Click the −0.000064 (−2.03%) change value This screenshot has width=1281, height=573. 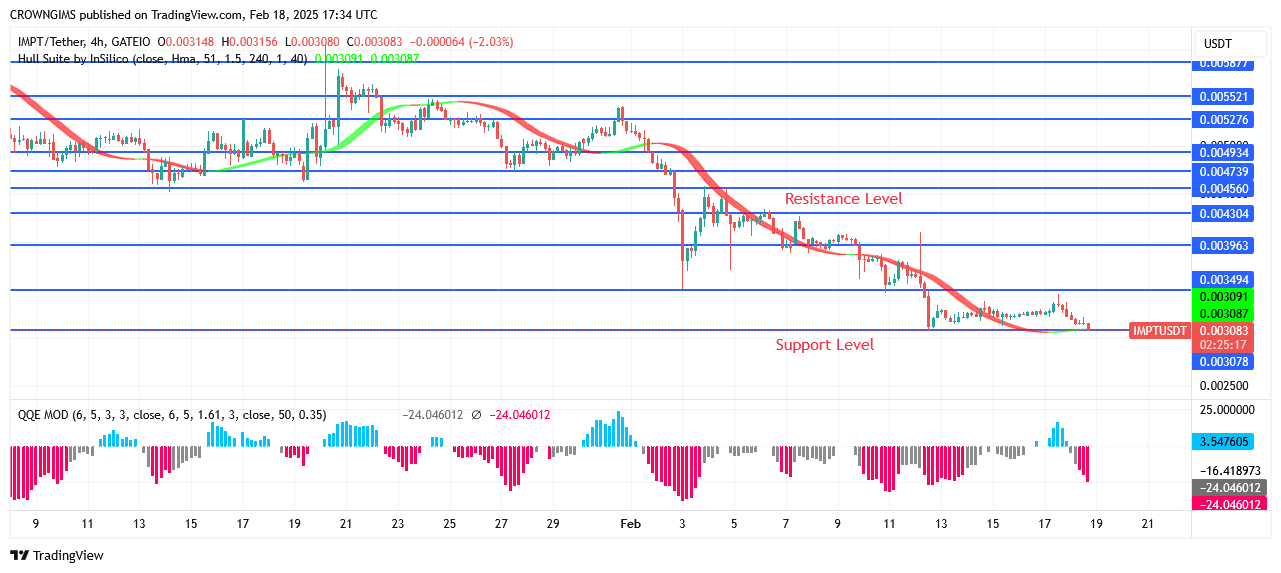pyautogui.click(x=464, y=42)
